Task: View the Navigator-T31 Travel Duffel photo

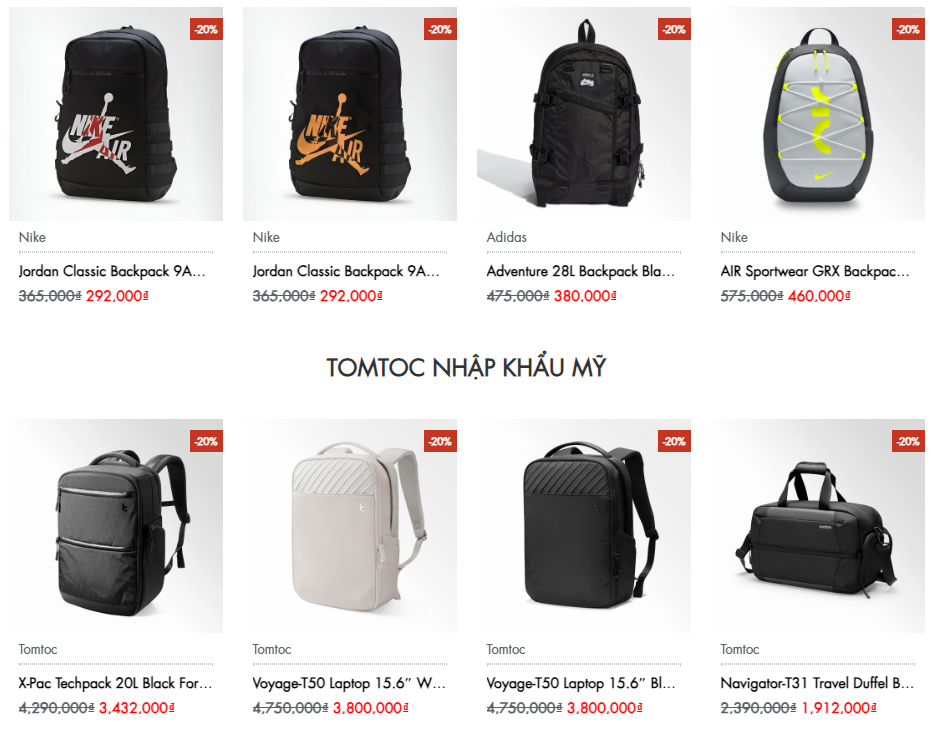Action: tap(818, 526)
